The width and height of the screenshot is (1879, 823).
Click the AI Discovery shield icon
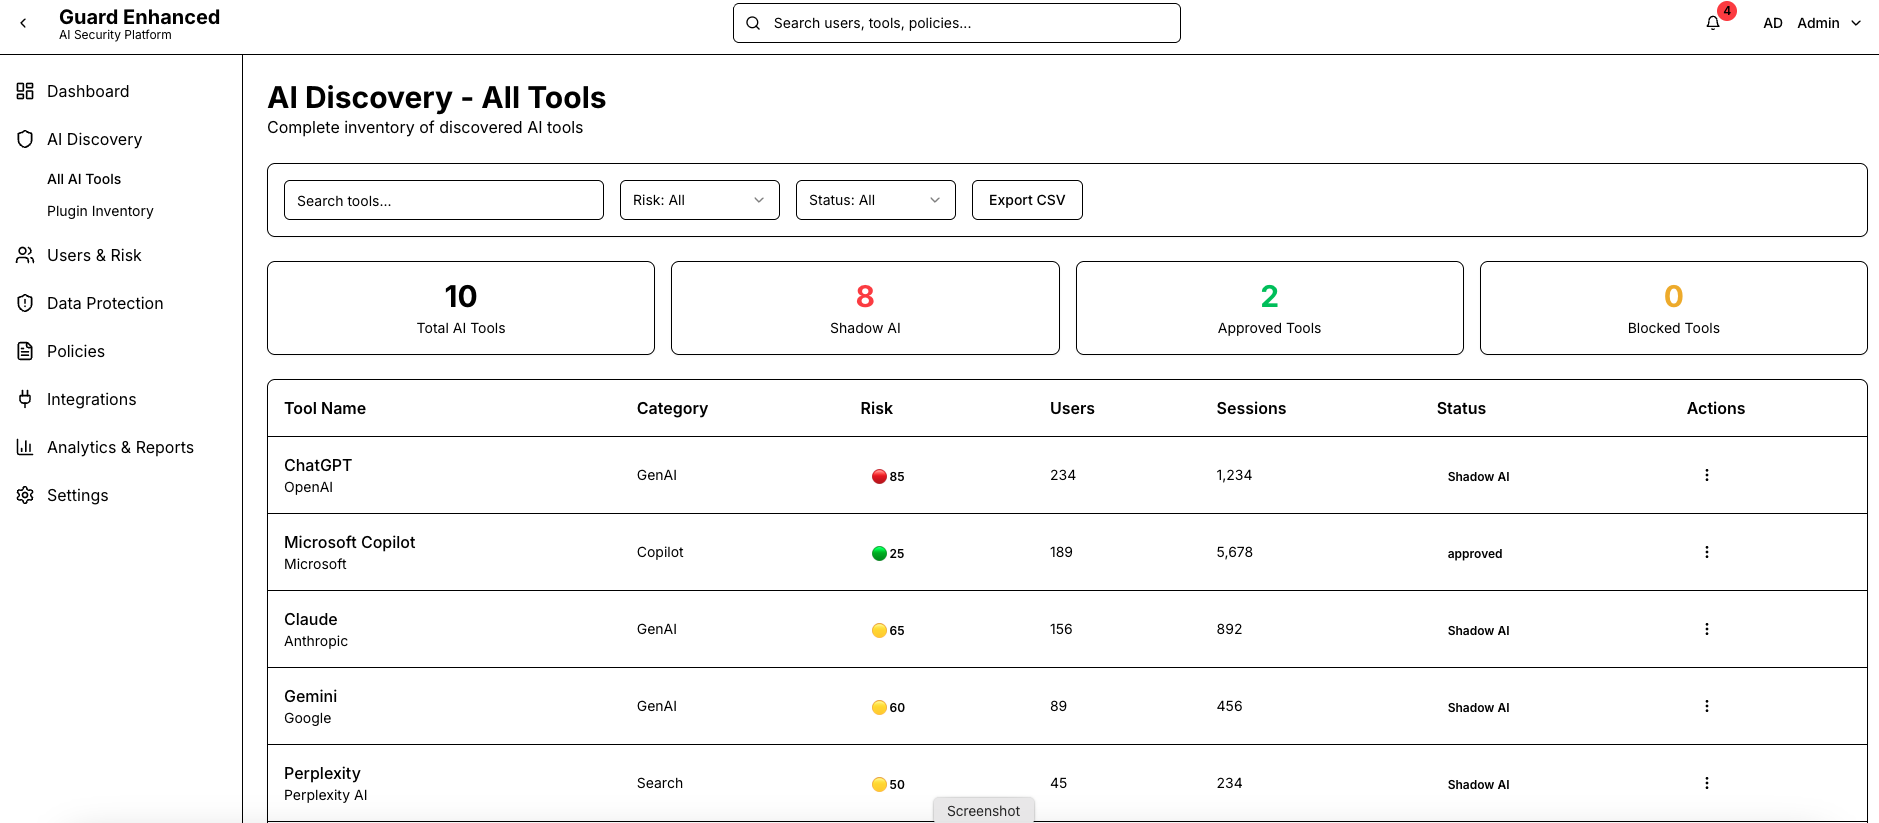pyautogui.click(x=25, y=139)
